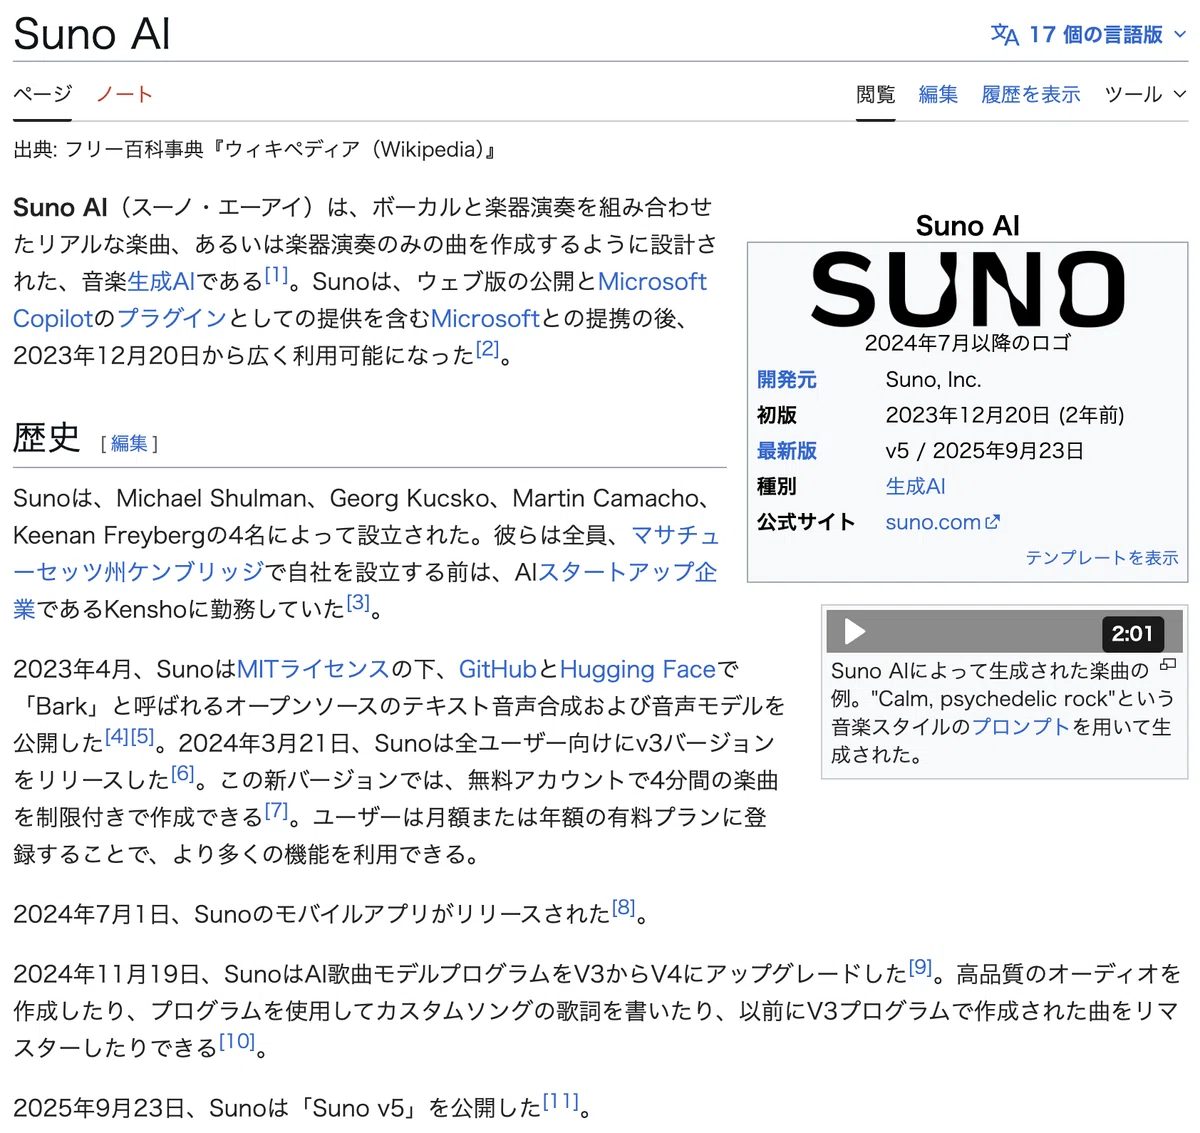Image resolution: width=1200 pixels, height=1133 pixels.
Task: Open the 編集 tab
Action: pos(938,94)
